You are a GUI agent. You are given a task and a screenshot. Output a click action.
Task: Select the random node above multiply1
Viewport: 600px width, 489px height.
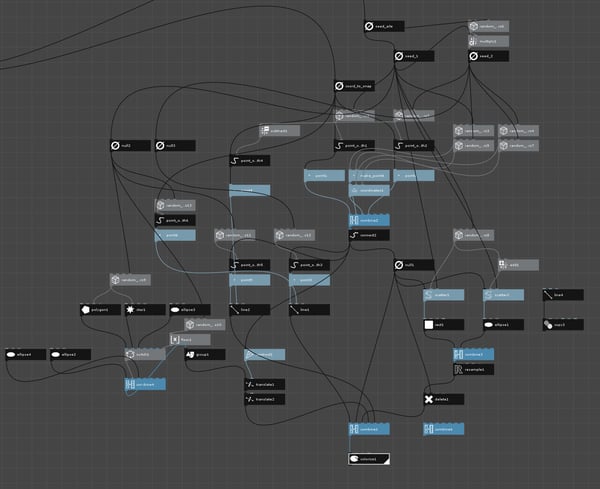coord(488,26)
